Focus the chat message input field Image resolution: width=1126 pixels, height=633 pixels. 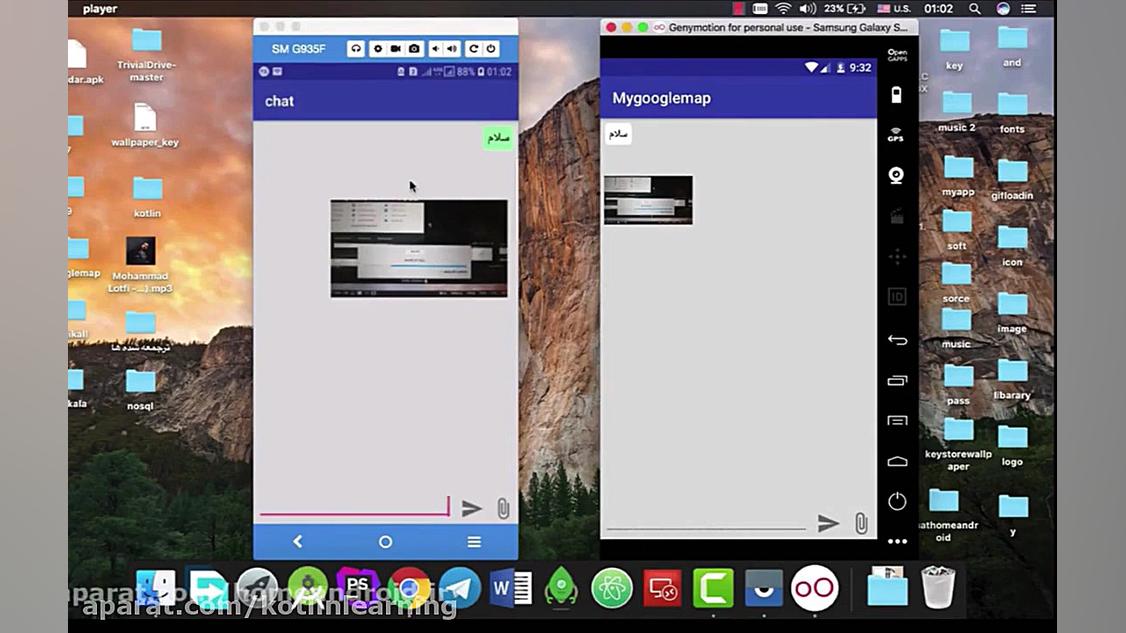[355, 507]
